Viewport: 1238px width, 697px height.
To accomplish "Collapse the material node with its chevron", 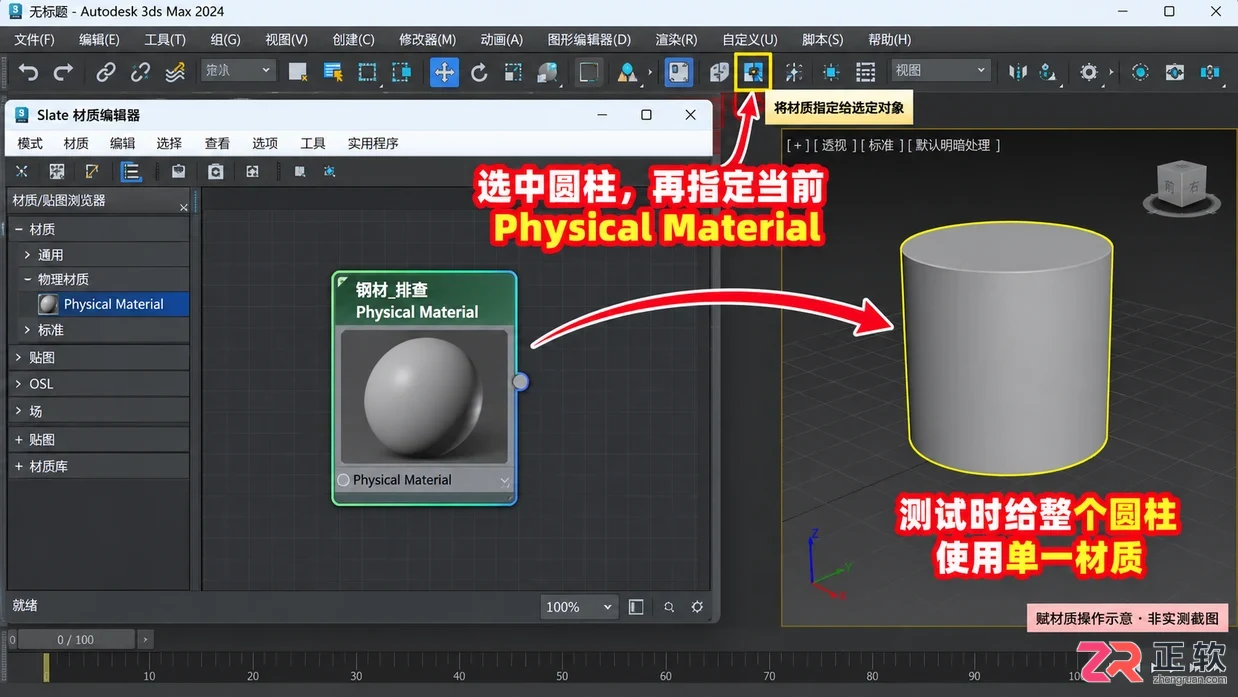I will (504, 481).
